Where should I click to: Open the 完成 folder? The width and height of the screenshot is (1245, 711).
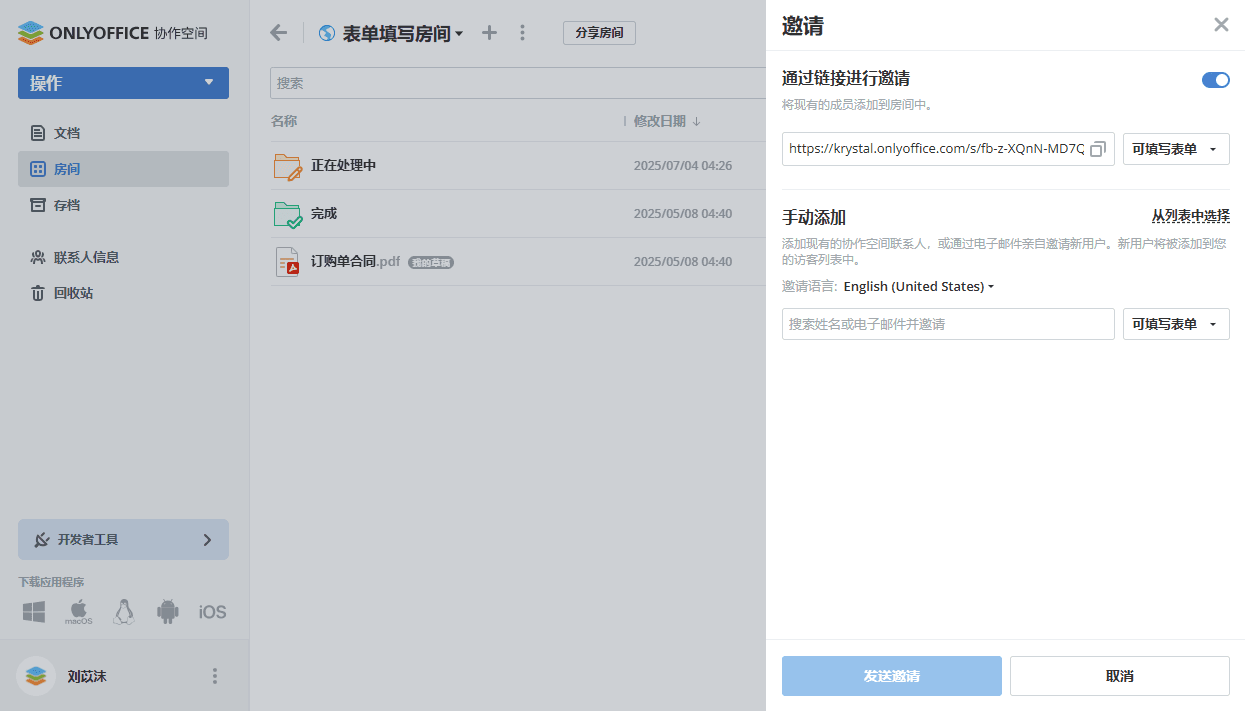tap(324, 213)
